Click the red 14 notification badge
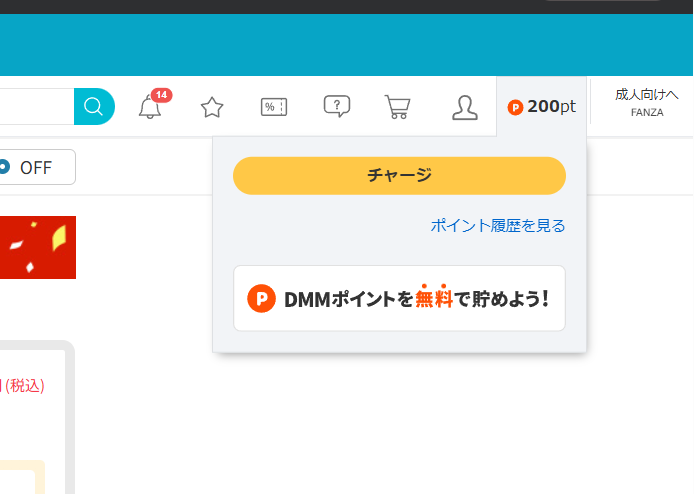Screen dimensions: 694x494 161,95
